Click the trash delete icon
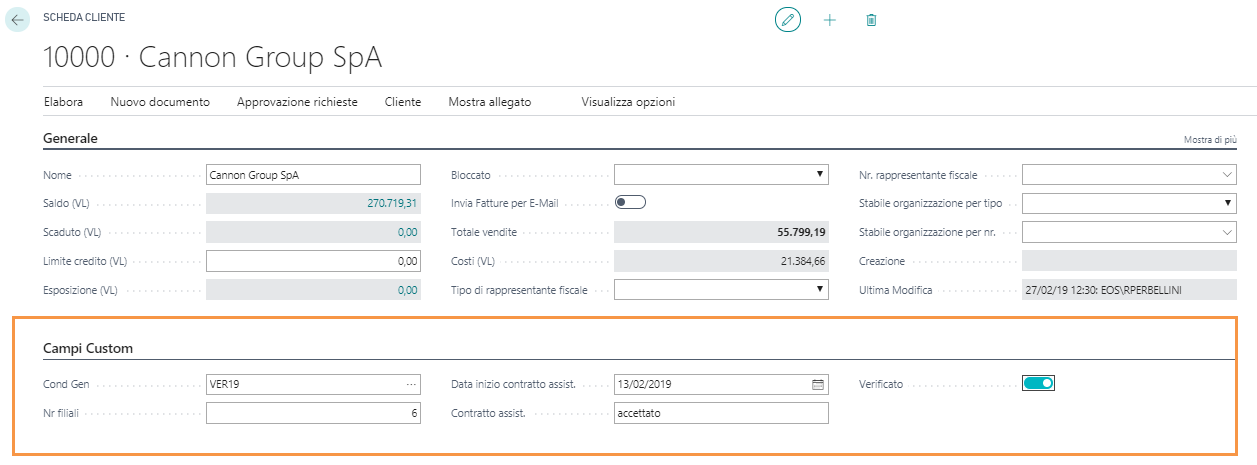The image size is (1257, 465). tap(871, 20)
